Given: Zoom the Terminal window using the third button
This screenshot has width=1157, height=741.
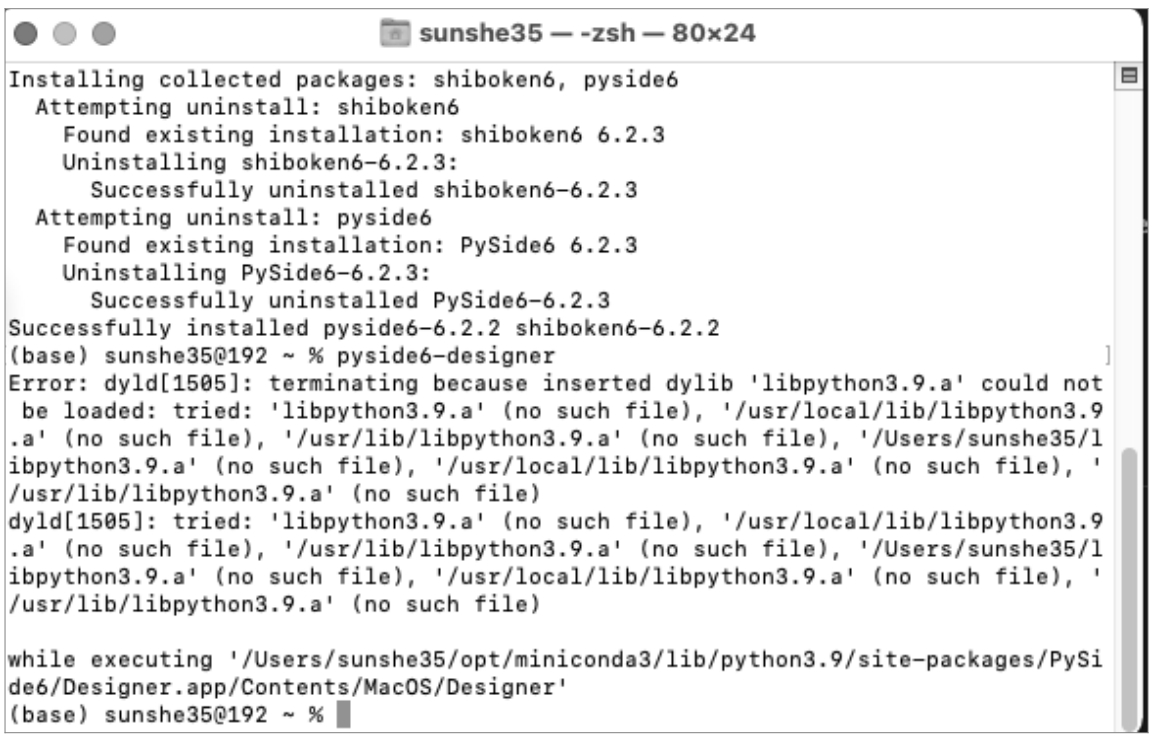Looking at the screenshot, I should click(x=103, y=33).
